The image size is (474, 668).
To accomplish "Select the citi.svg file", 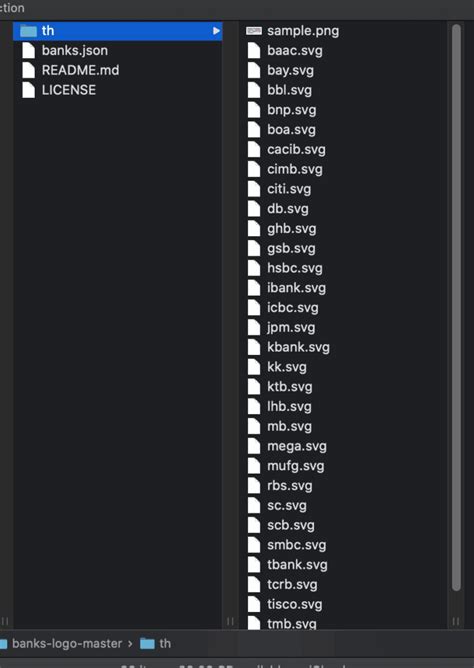I will pyautogui.click(x=289, y=189).
